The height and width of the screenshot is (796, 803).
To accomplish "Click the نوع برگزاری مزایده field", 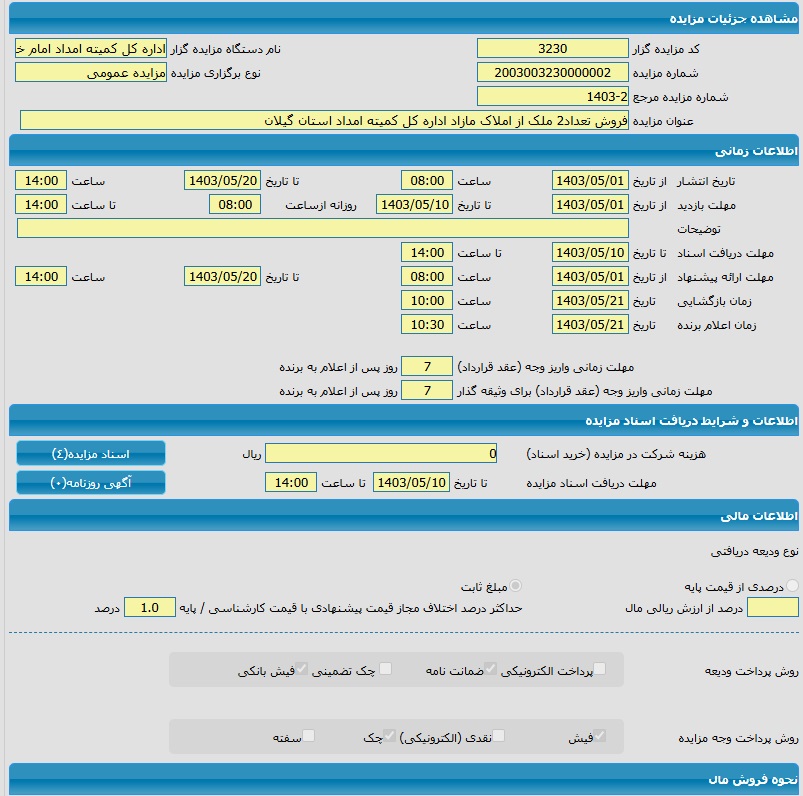I will pyautogui.click(x=91, y=72).
